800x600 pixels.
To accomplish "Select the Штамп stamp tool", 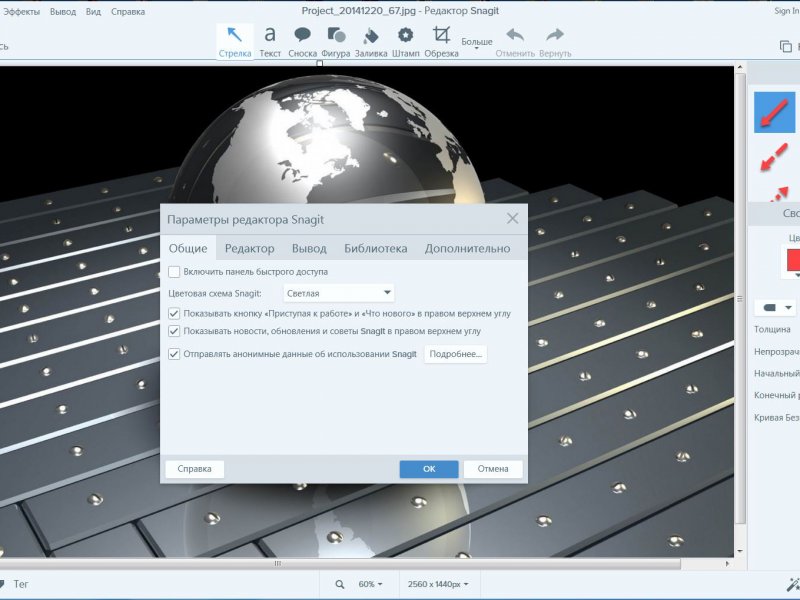I will tap(406, 42).
